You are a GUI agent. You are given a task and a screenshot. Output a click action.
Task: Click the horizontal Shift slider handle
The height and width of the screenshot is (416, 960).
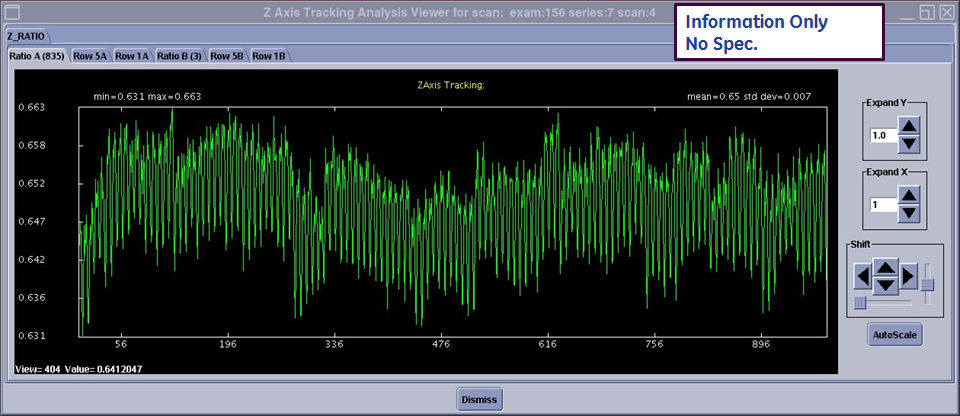pos(860,301)
